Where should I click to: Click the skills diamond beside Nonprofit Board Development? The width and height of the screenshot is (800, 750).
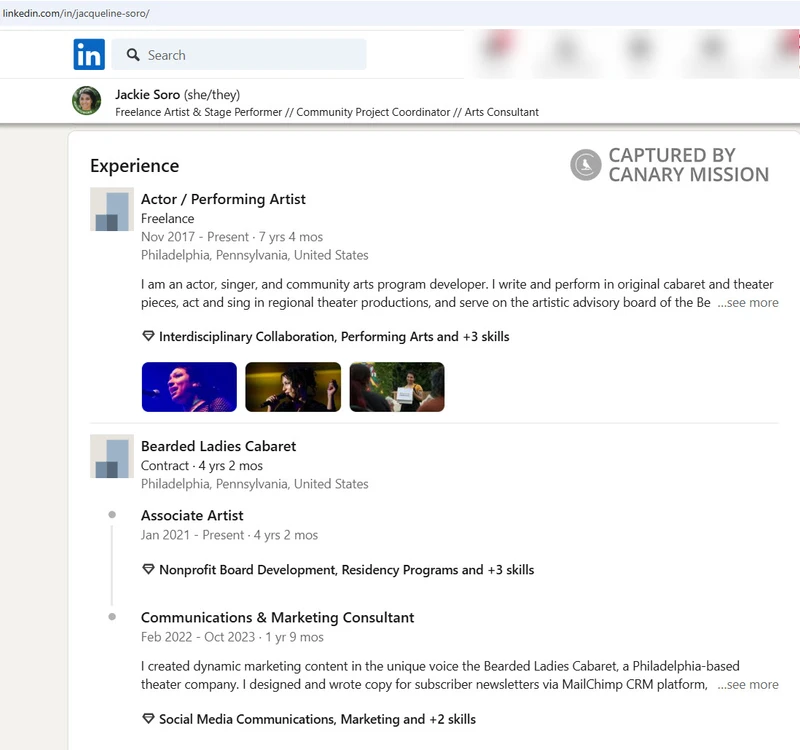pos(148,569)
